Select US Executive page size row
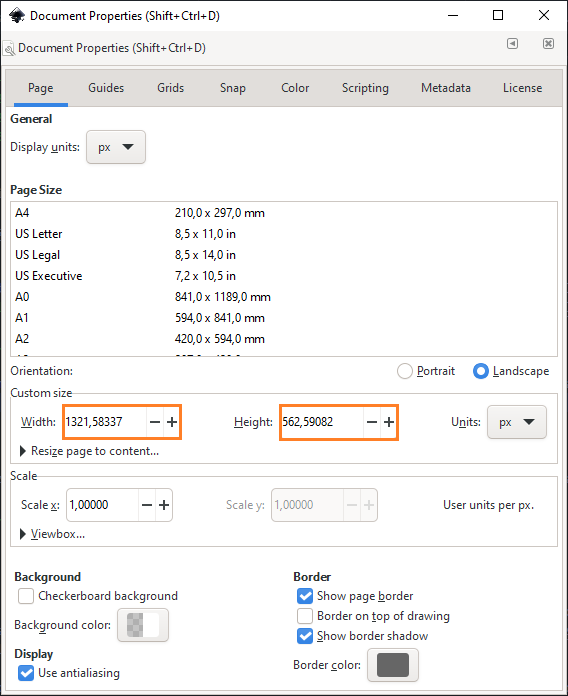Screen dimensions: 568x696 (x=284, y=276)
